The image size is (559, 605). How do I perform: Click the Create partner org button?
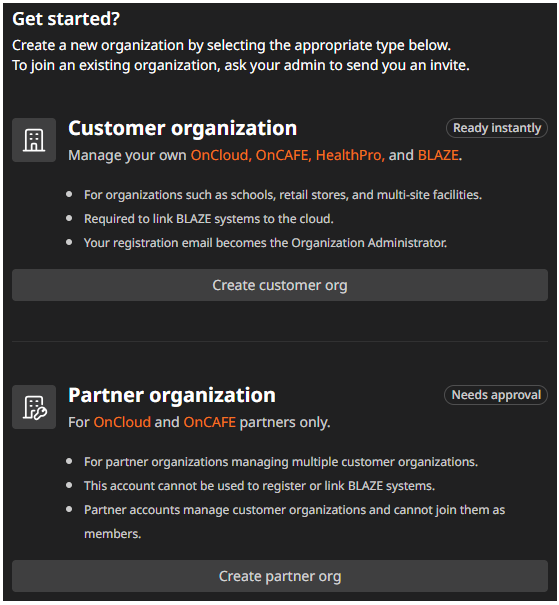(x=280, y=576)
